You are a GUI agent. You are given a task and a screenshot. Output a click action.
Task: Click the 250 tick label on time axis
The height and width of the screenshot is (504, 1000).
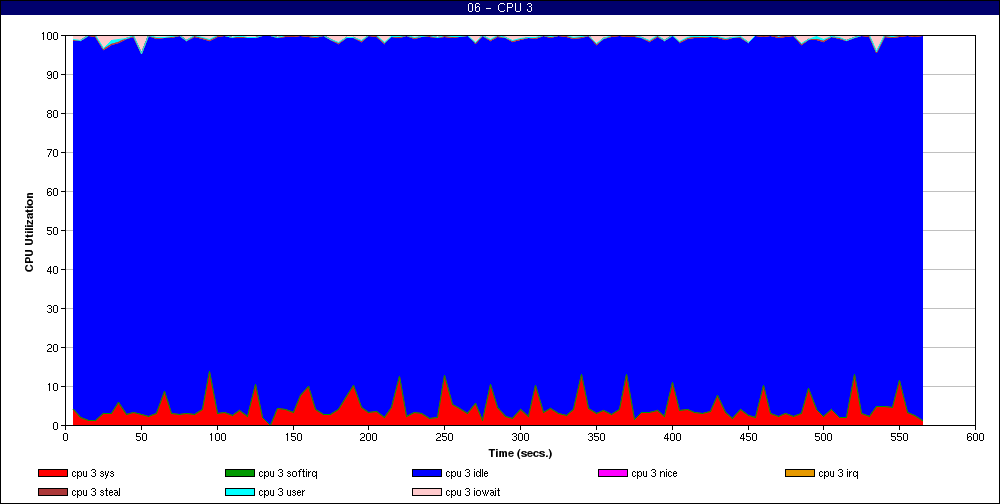(445, 437)
